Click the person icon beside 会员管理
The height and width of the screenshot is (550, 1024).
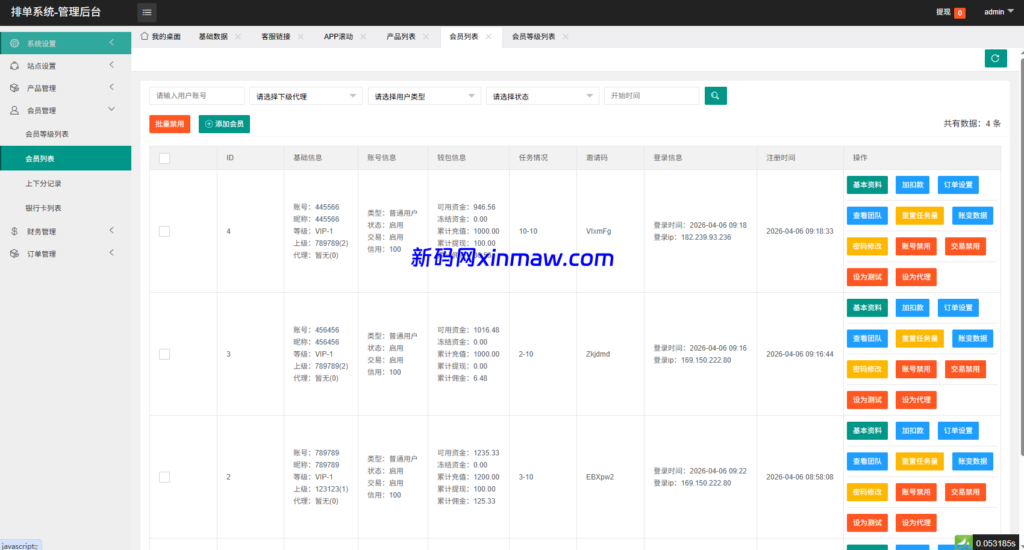pos(14,110)
